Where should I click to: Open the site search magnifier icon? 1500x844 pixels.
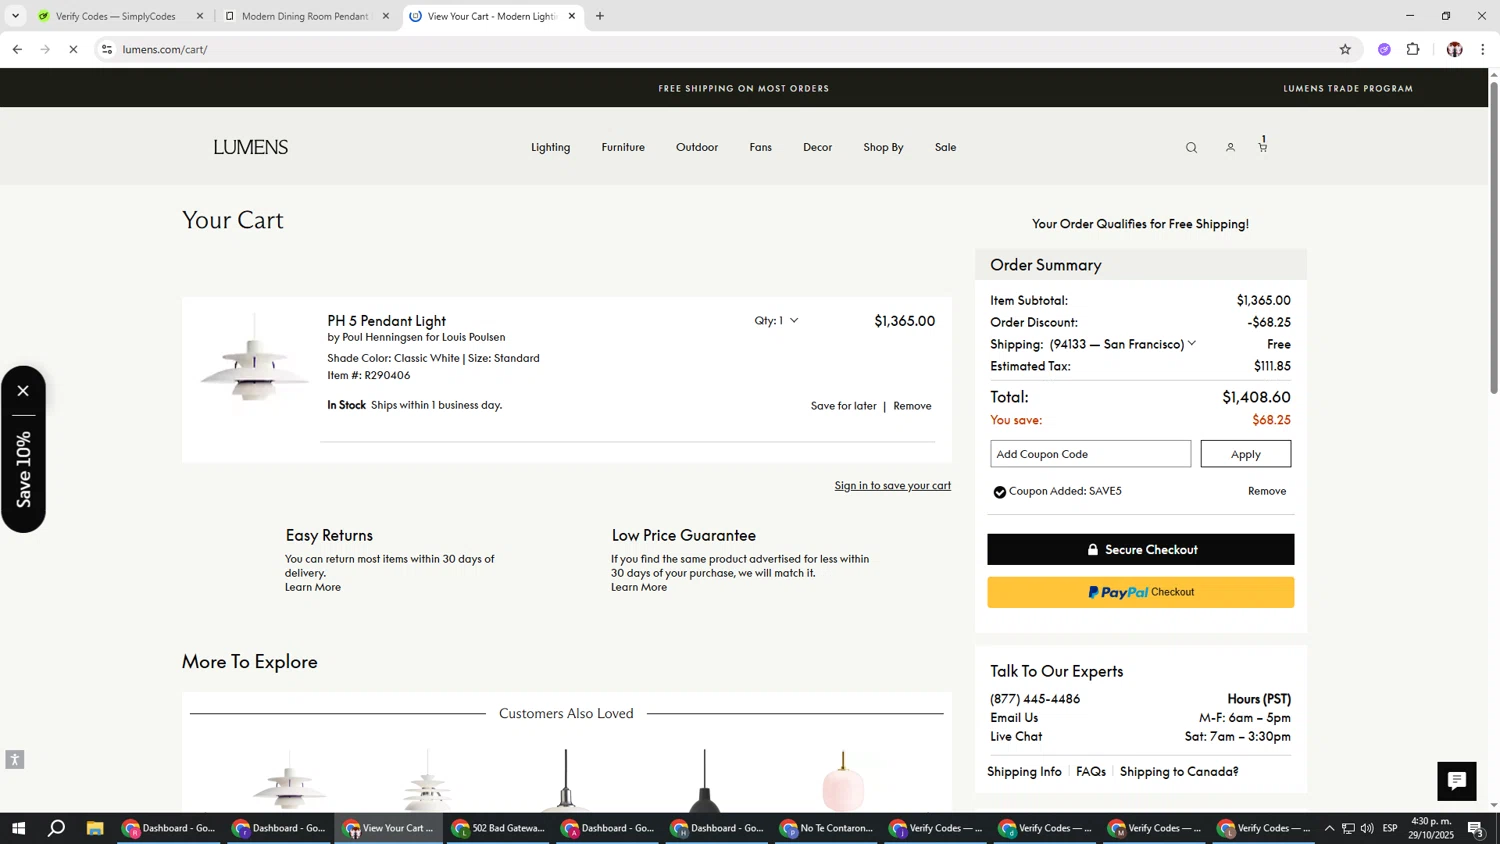[x=1191, y=148]
